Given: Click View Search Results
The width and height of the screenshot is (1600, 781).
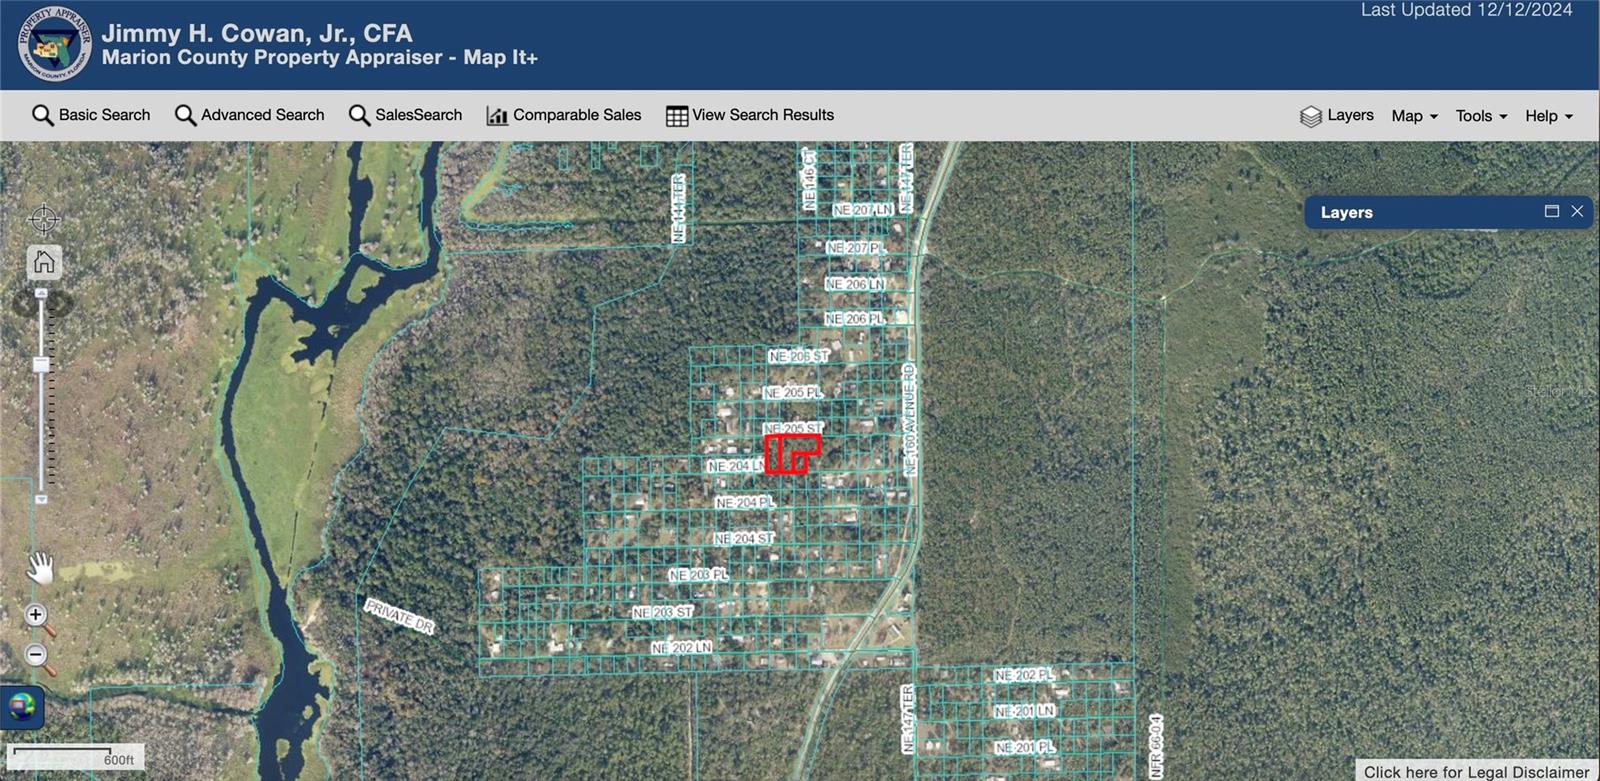Looking at the screenshot, I should [750, 115].
